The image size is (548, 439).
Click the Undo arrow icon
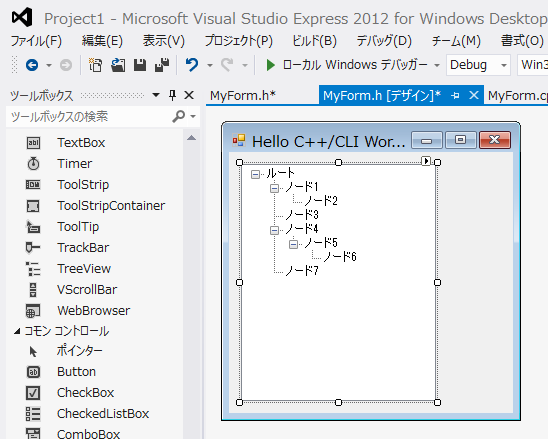[192, 65]
